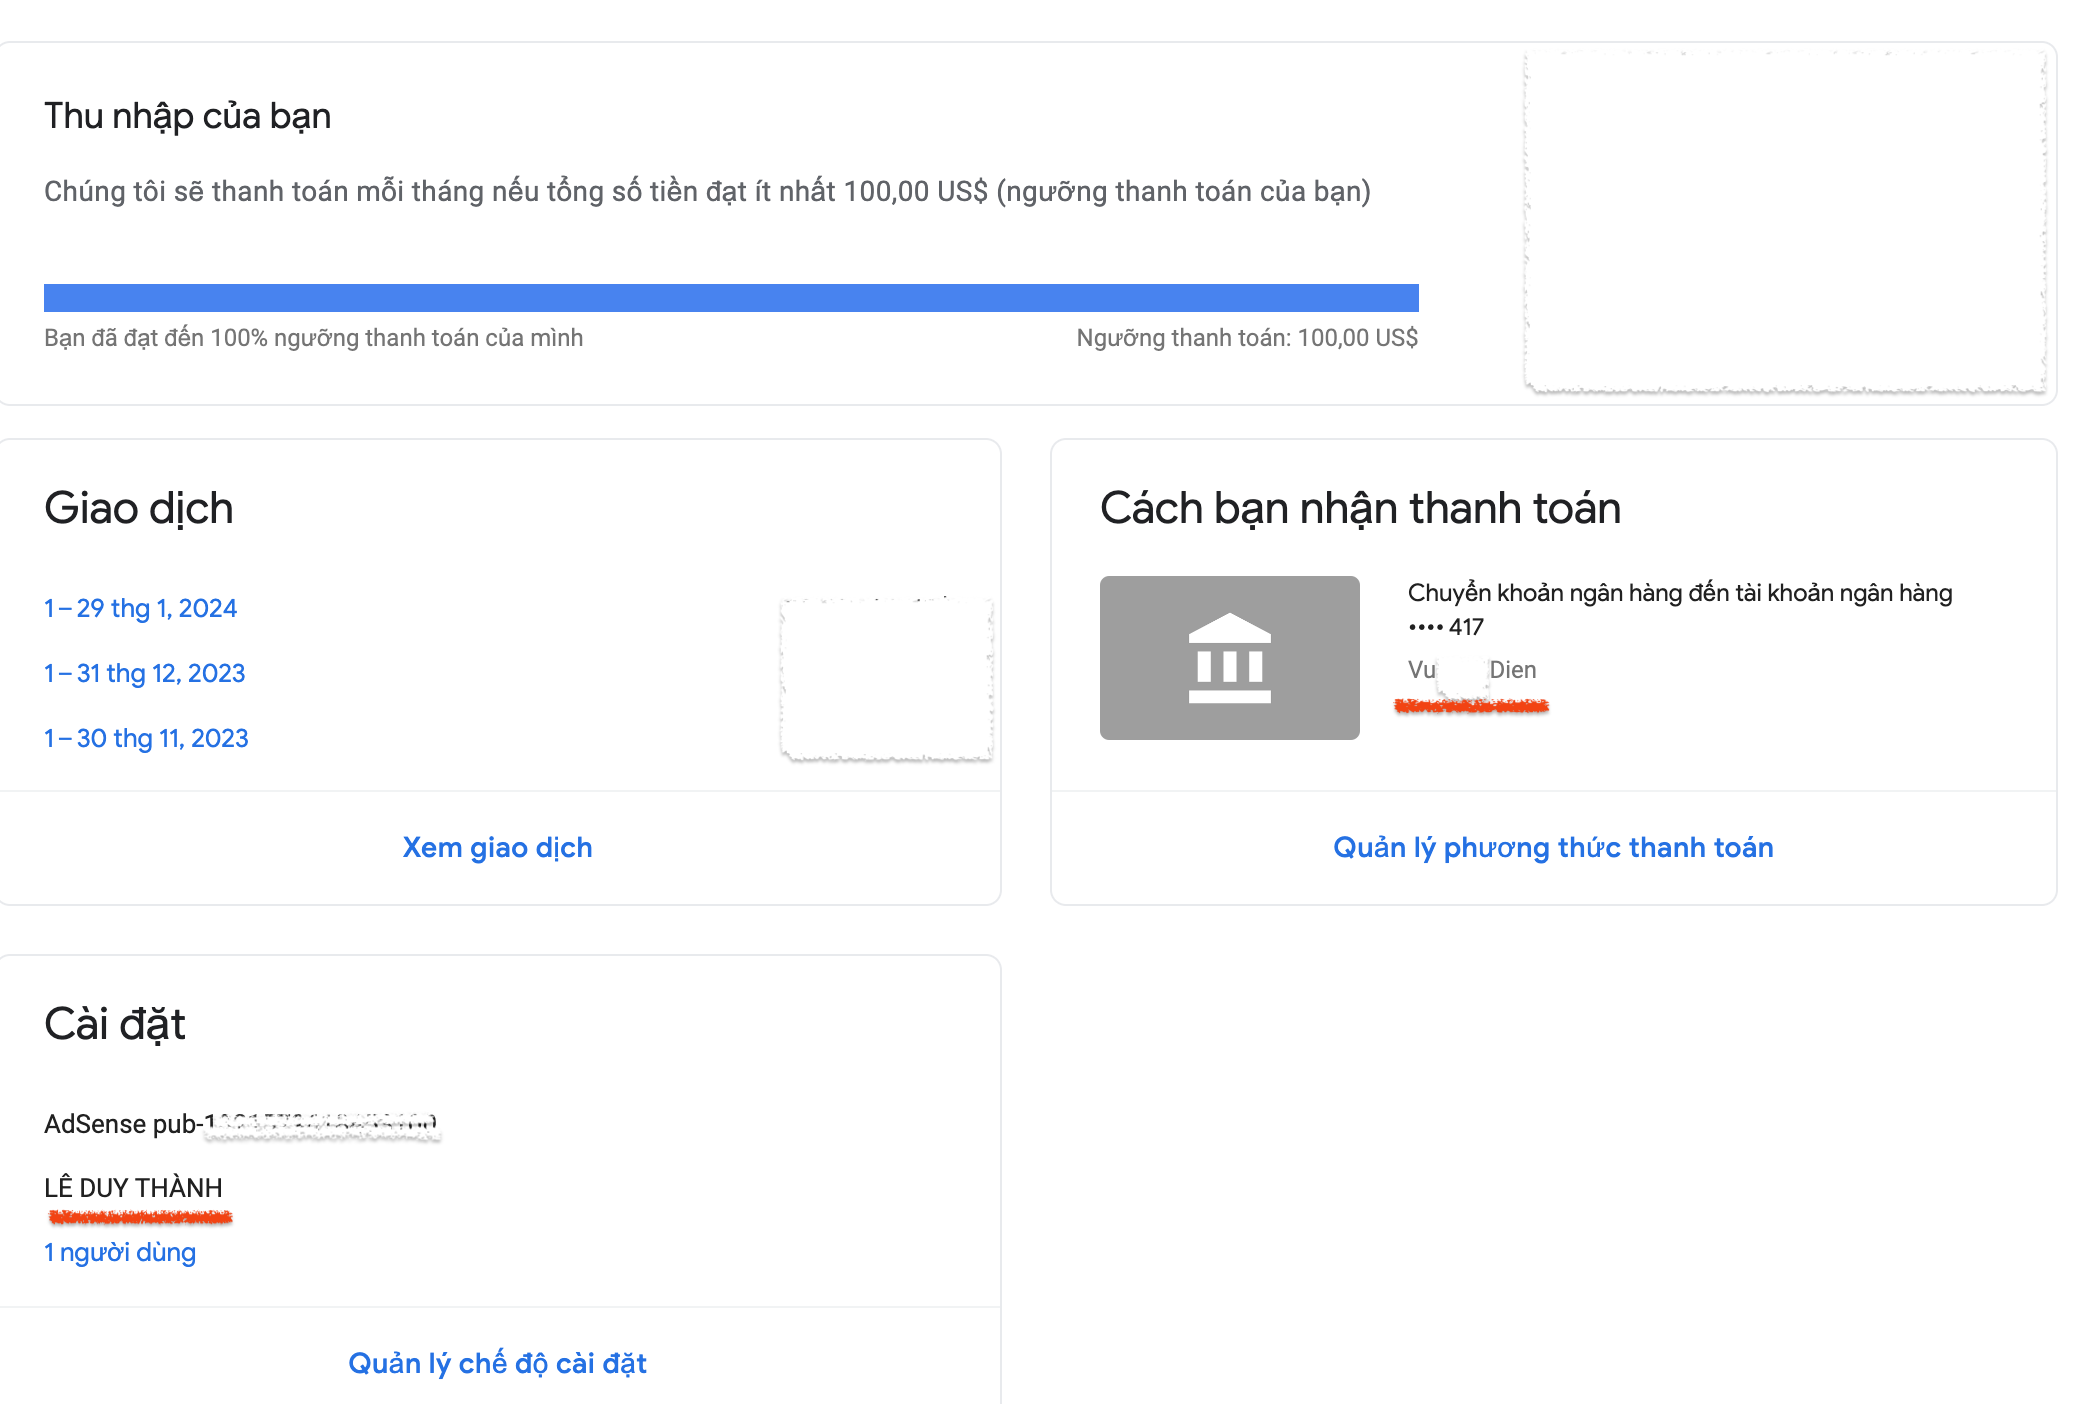Click the Xem giao dịch button
Screen dimensions: 2080x1404
click(x=497, y=847)
